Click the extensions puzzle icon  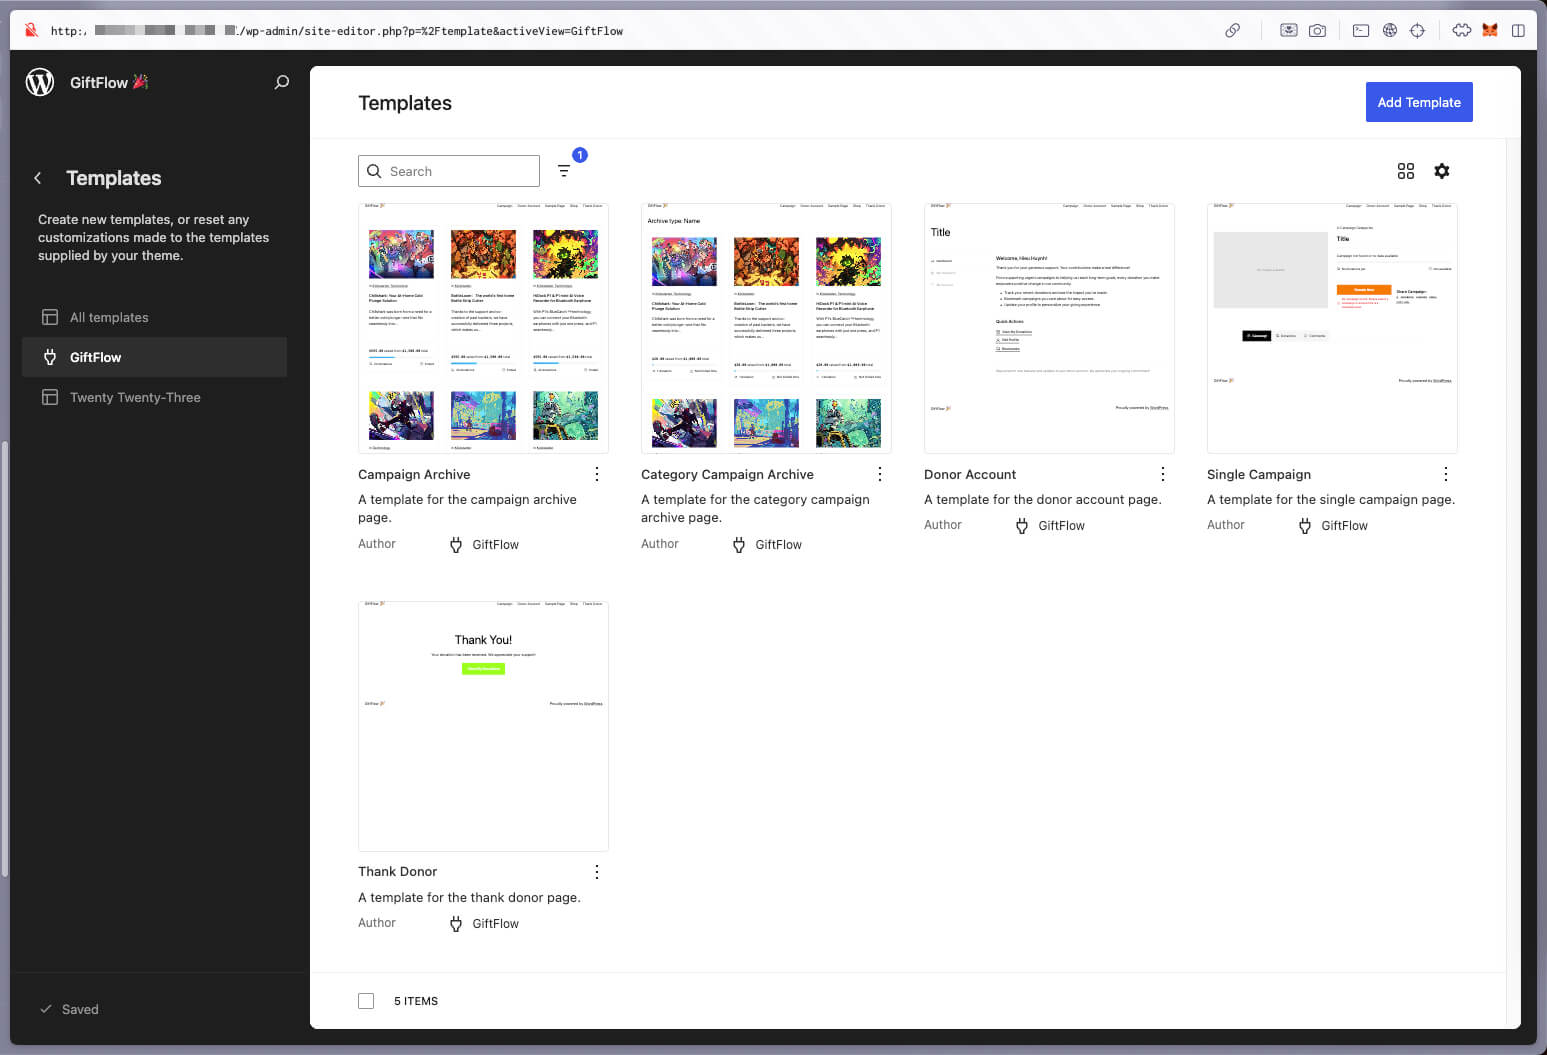point(1461,30)
